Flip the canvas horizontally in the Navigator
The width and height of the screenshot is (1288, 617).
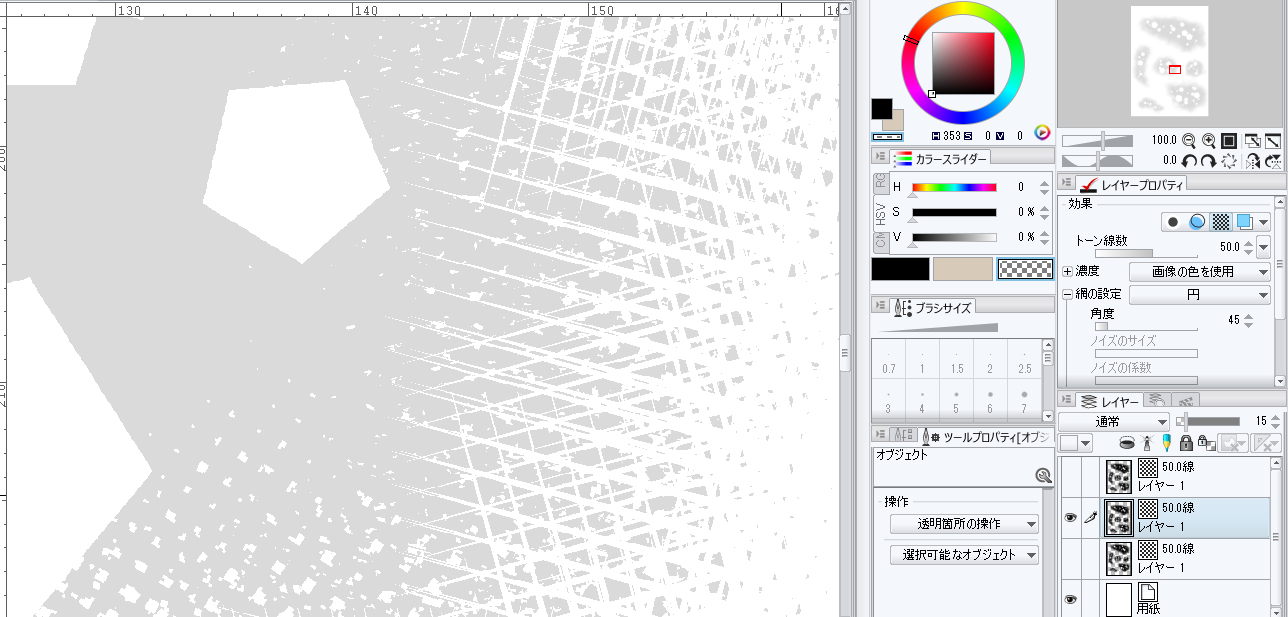tap(1253, 160)
